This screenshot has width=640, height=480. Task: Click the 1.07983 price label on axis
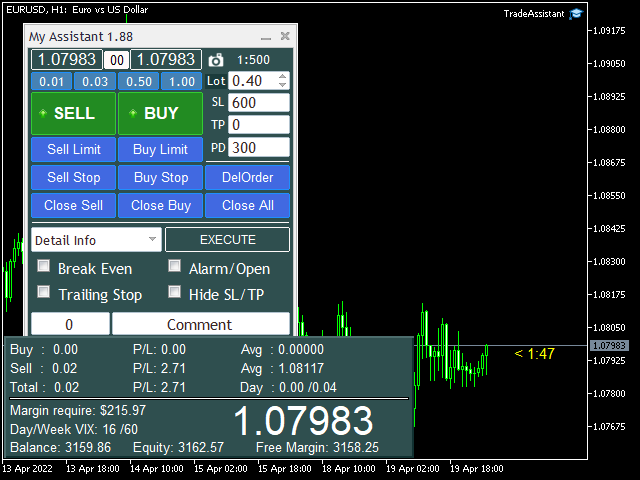[609, 346]
